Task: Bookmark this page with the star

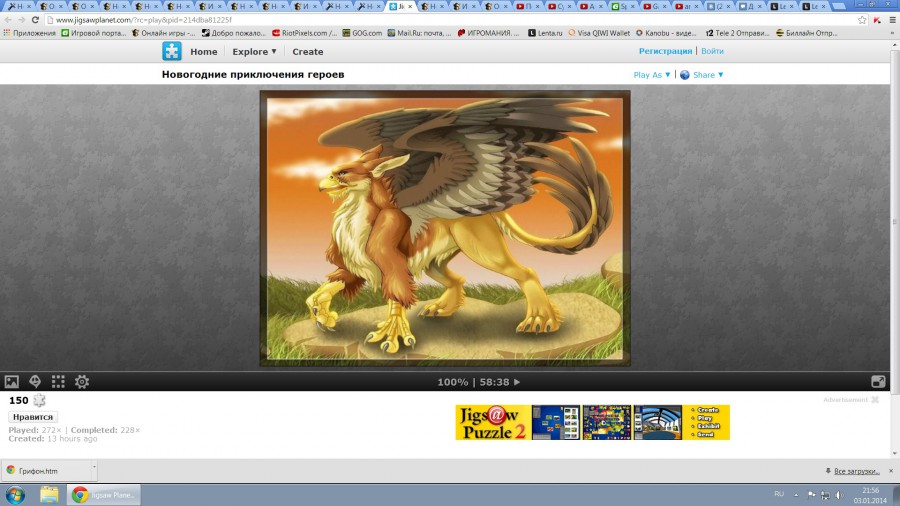Action: click(862, 20)
